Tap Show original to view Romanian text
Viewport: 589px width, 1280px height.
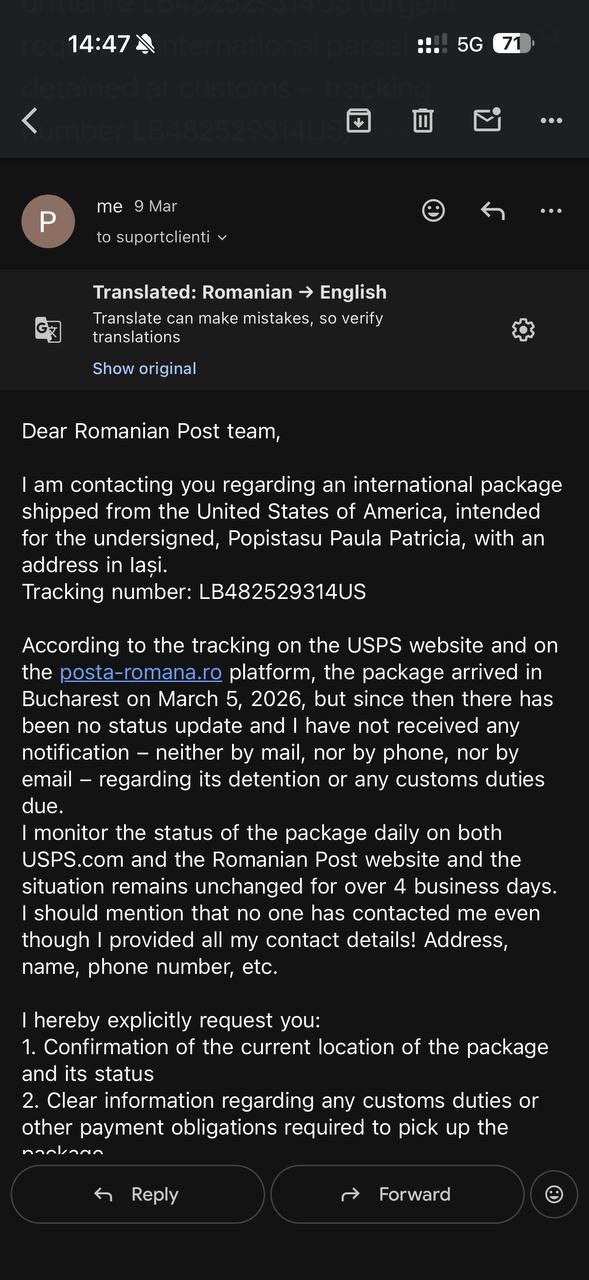(144, 368)
